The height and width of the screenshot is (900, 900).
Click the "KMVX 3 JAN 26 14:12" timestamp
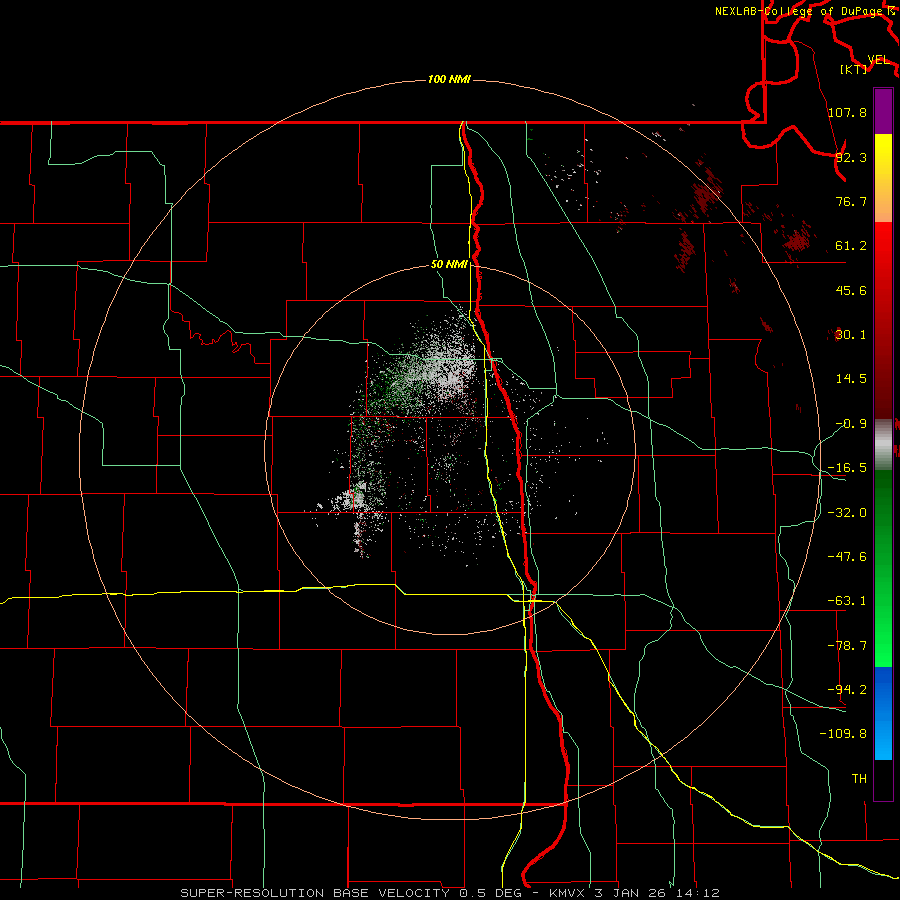[x=634, y=893]
